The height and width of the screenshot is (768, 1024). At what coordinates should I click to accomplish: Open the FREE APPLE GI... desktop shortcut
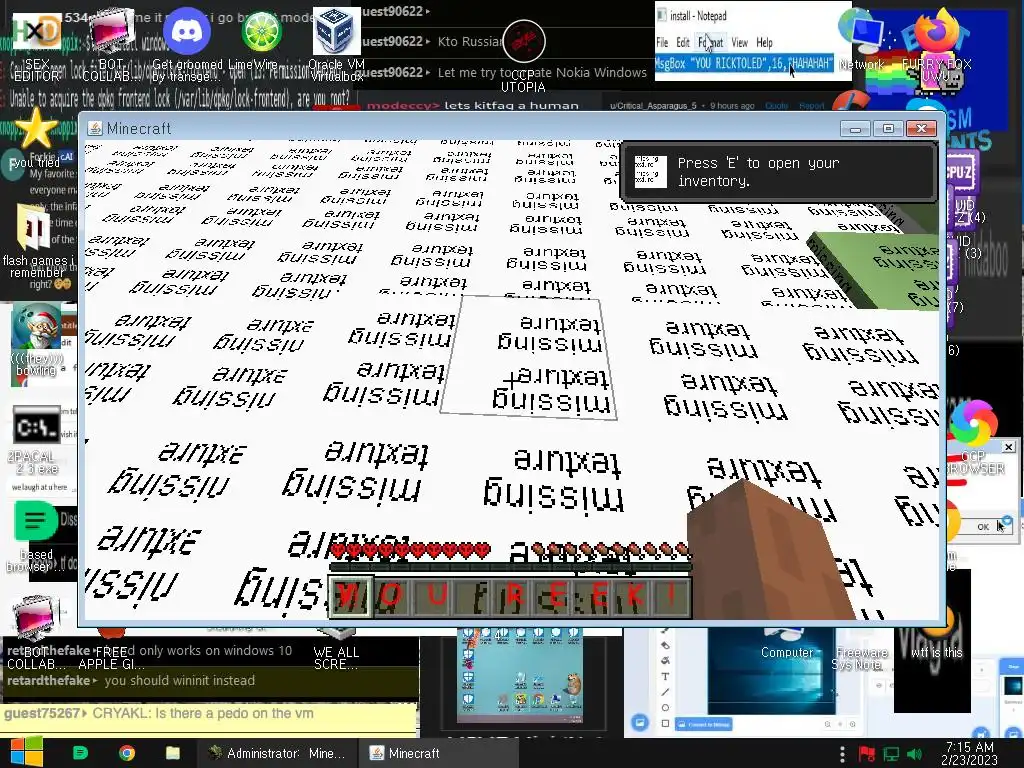(x=111, y=647)
